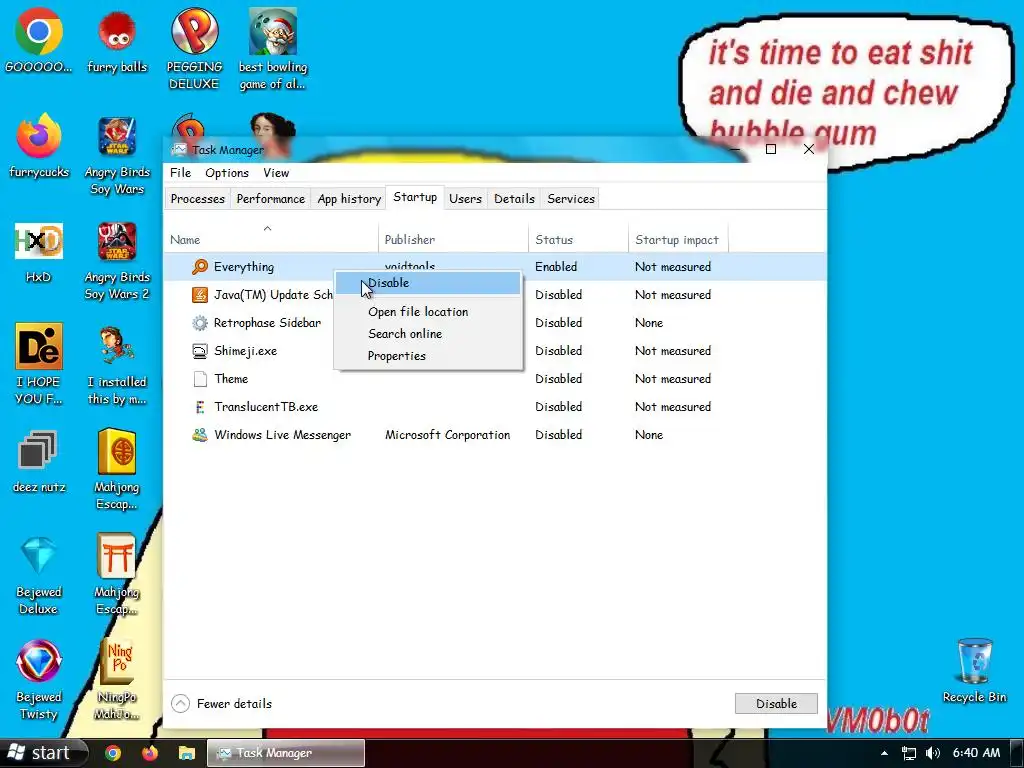
Task: Click the Windows Live Messenger icon
Action: 200,435
